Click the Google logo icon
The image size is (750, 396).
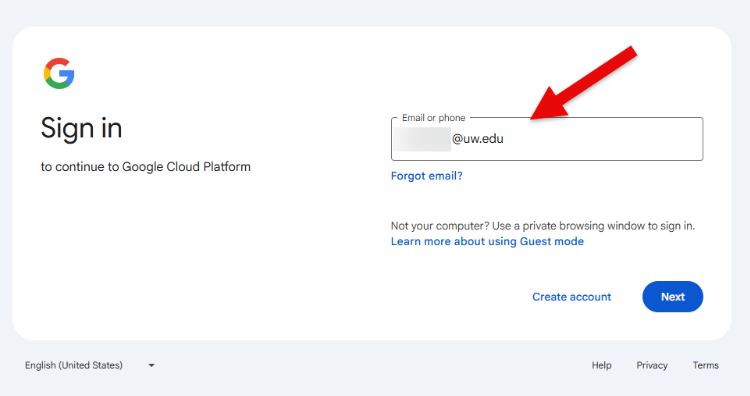tap(59, 73)
